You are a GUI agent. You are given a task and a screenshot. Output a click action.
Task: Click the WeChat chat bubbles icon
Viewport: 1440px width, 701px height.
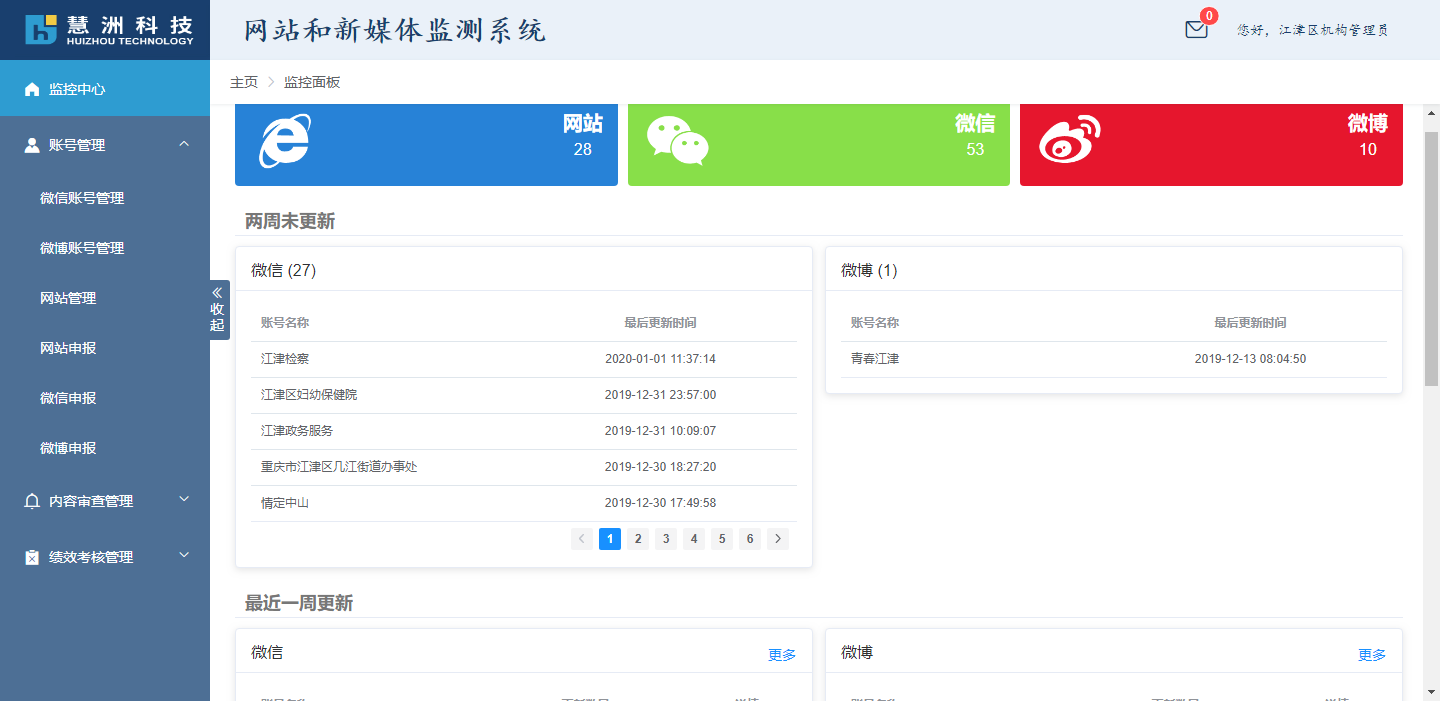(677, 141)
